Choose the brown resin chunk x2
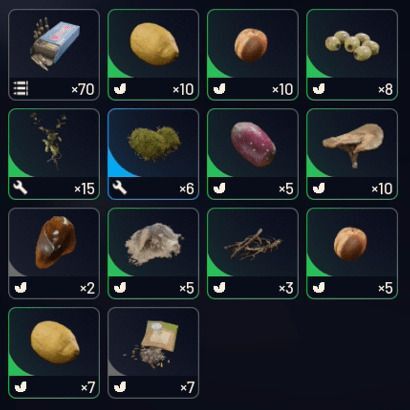Screen dimensions: 410x410 pos(54,253)
